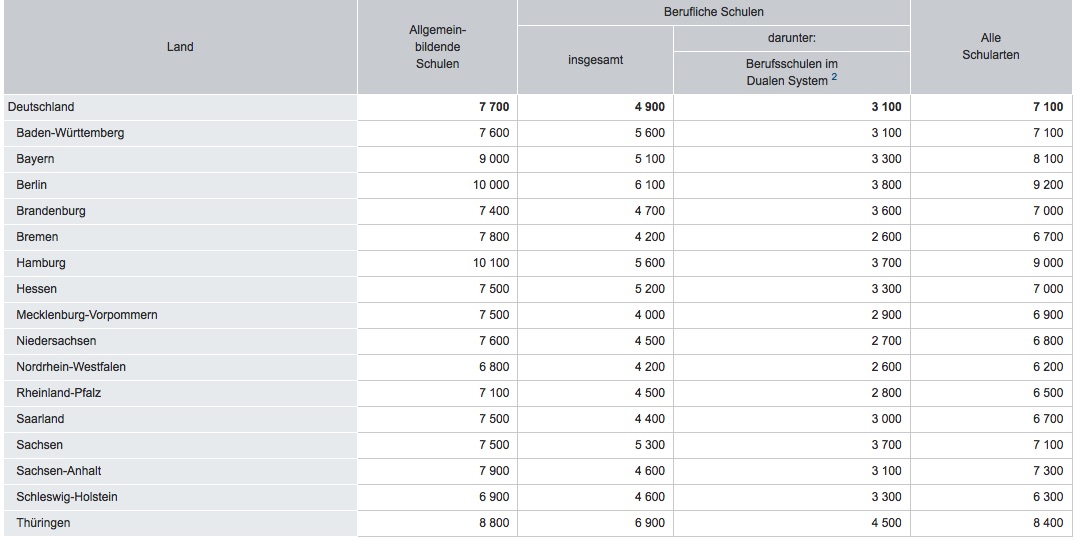Click the 10 100 value for Hamburg

491,263
